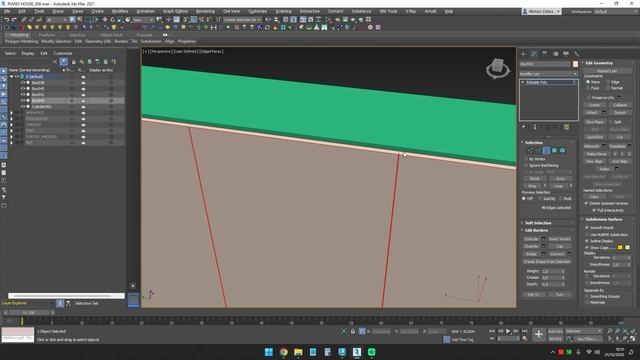Open the Display command panel tab
The image size is (640, 360).
(566, 54)
